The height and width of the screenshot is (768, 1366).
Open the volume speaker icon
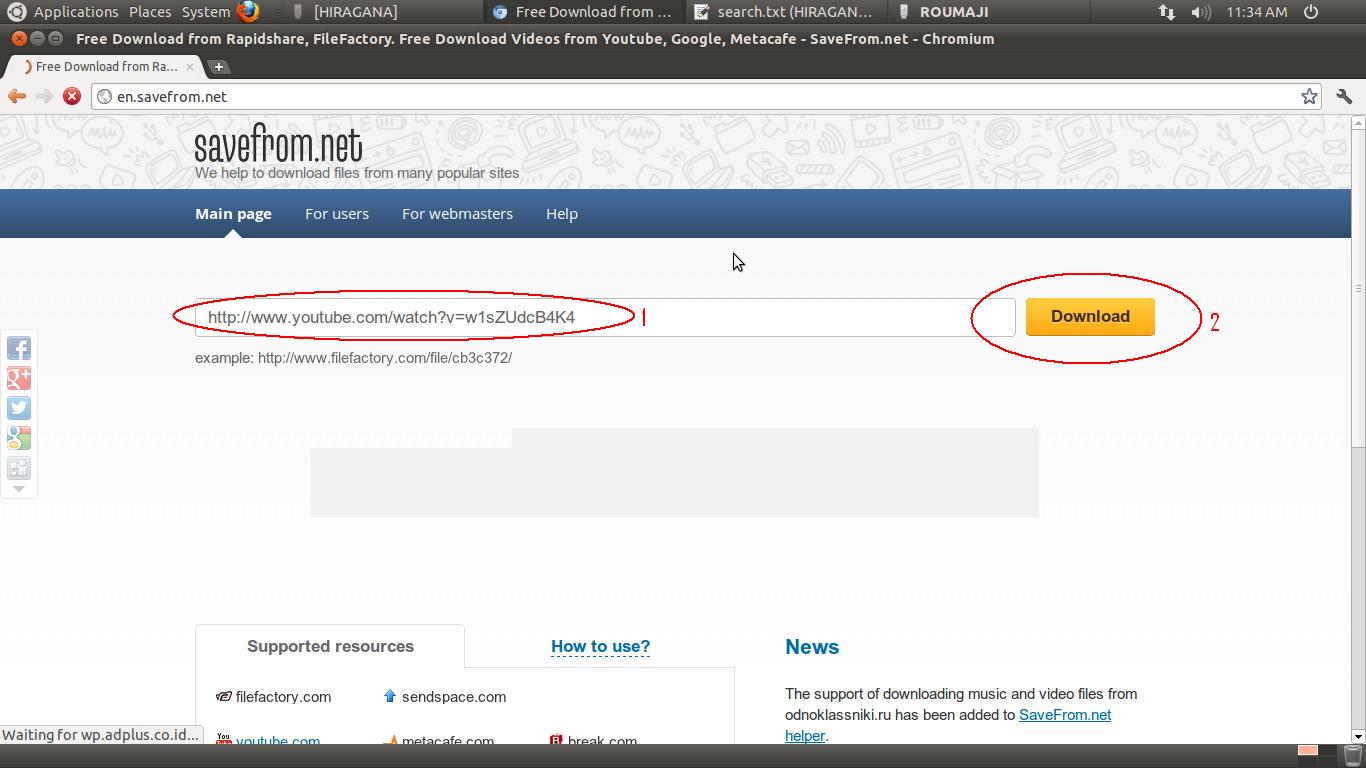(x=1201, y=12)
